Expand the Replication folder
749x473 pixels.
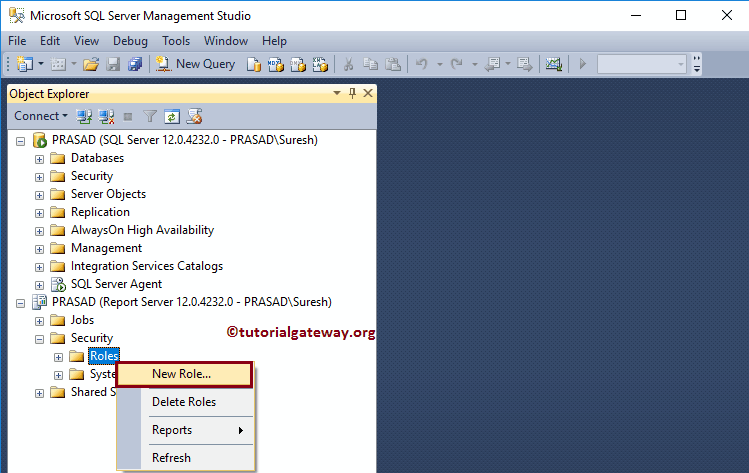coord(40,213)
